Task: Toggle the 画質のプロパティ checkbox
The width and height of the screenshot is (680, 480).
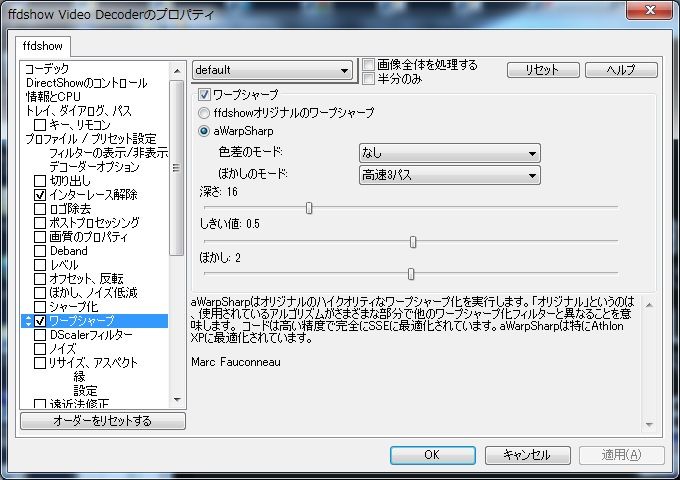Action: 40,237
